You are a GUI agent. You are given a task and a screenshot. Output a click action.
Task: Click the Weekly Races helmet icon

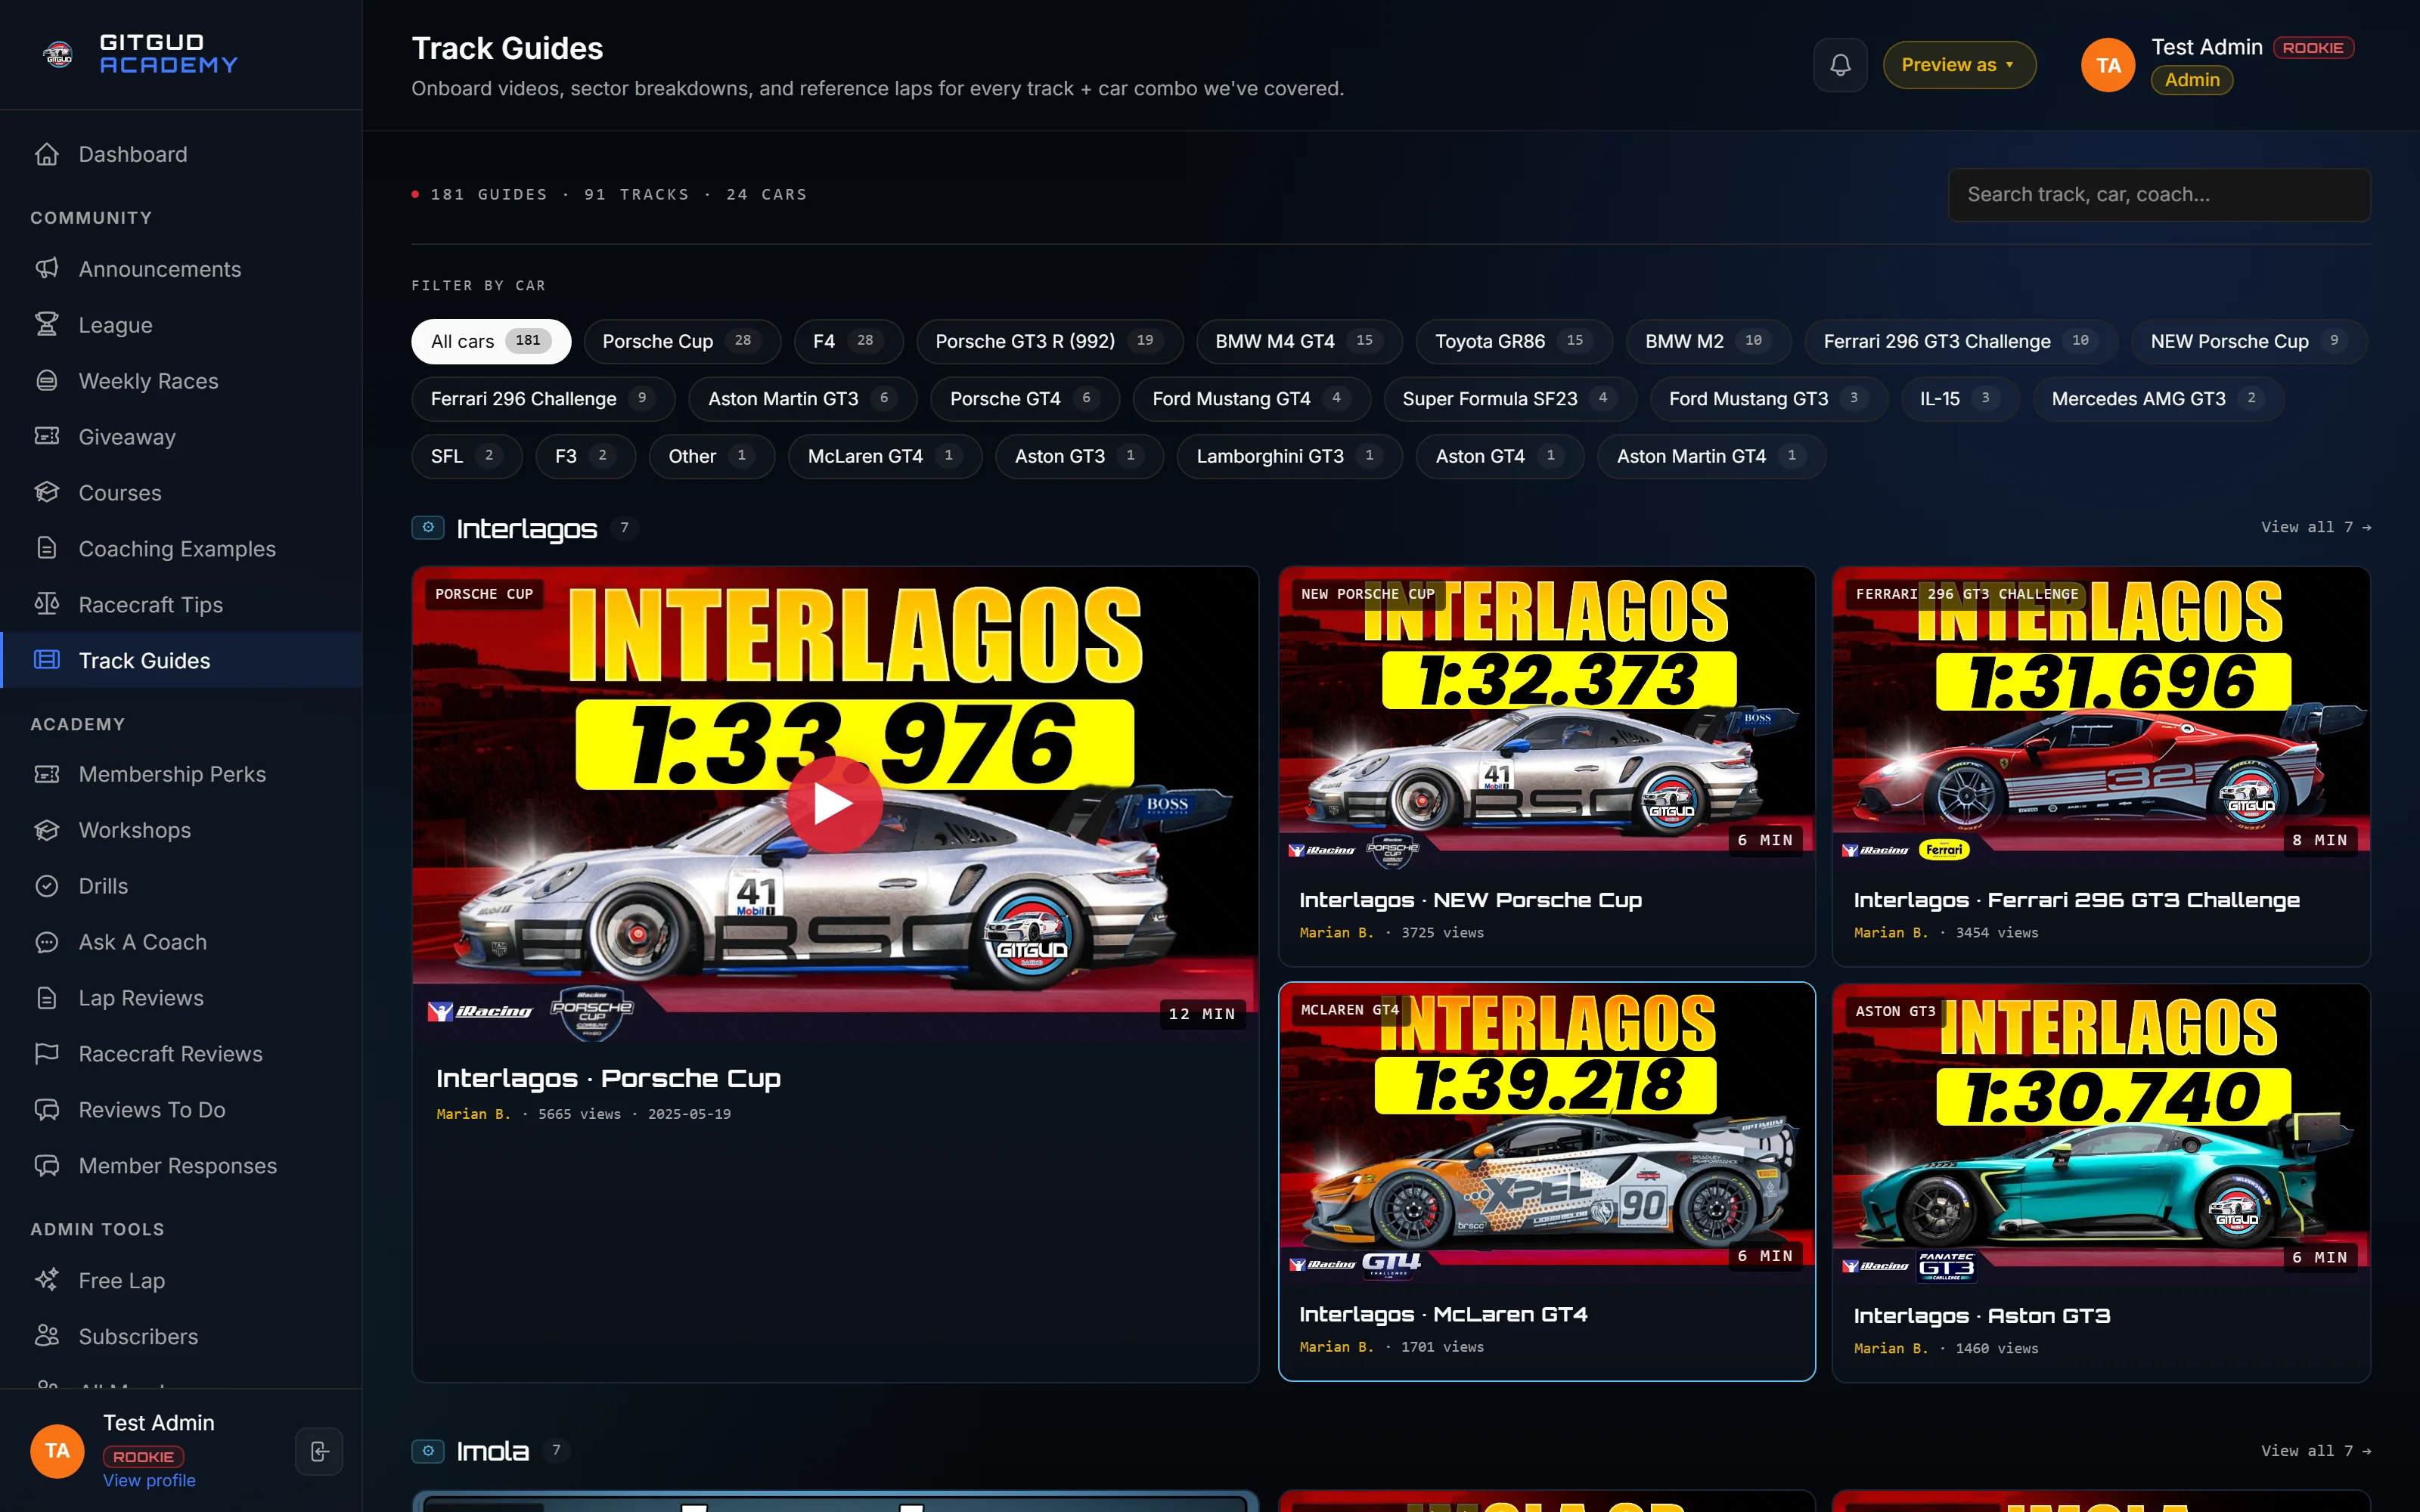(47, 380)
